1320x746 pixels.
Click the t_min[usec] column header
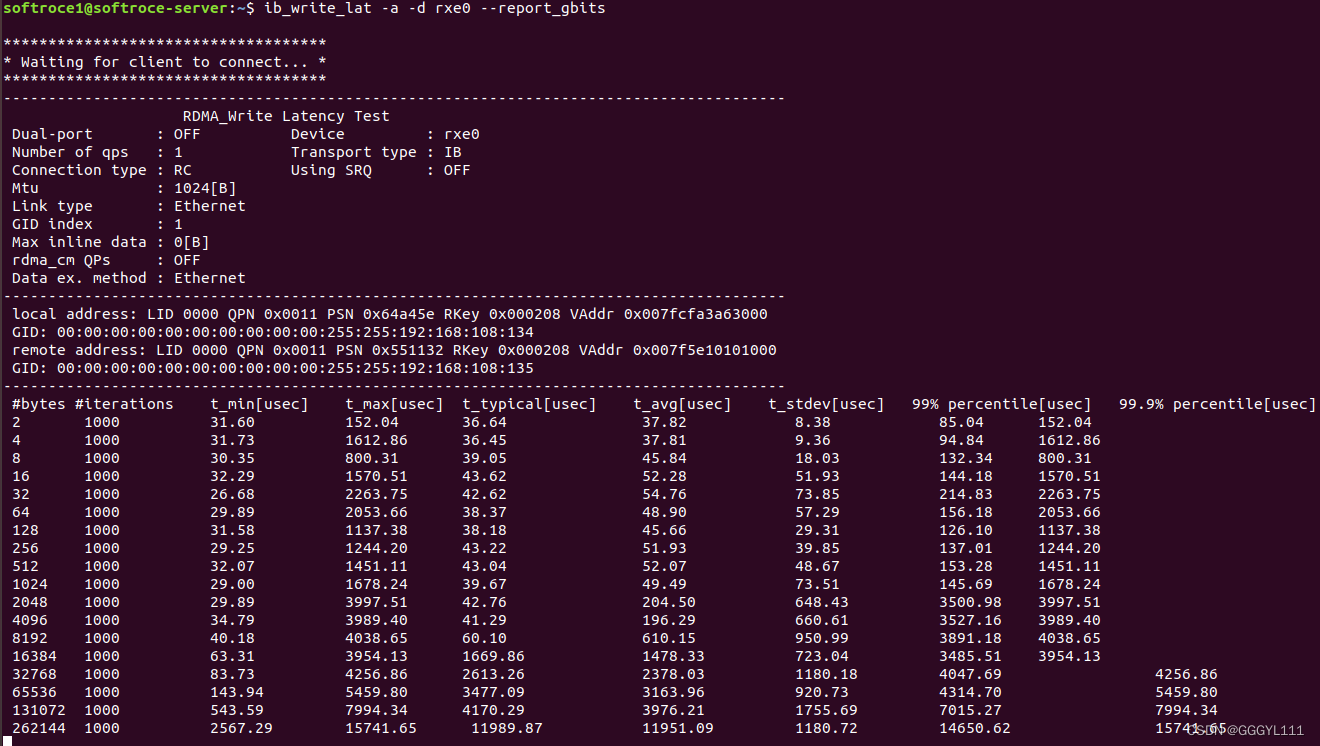coord(259,404)
